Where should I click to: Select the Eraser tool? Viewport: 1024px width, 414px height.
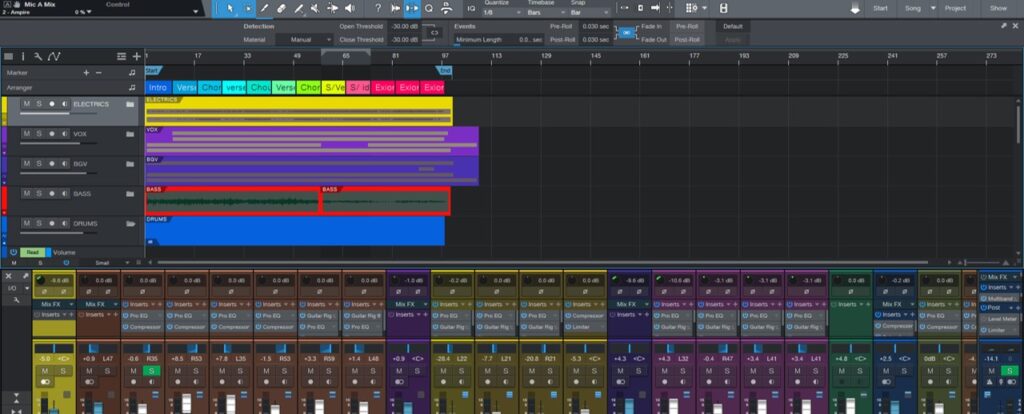(281, 8)
